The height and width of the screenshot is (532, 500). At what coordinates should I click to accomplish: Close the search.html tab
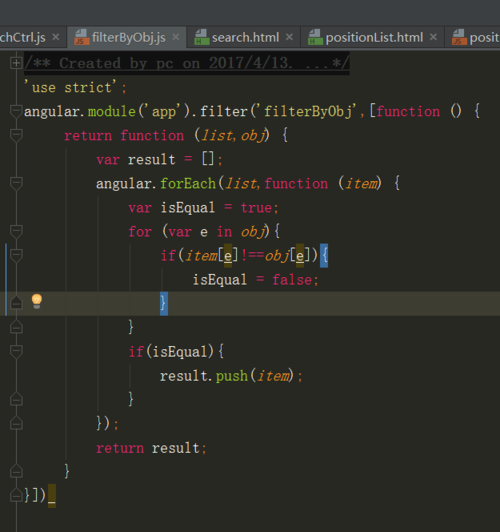289,37
